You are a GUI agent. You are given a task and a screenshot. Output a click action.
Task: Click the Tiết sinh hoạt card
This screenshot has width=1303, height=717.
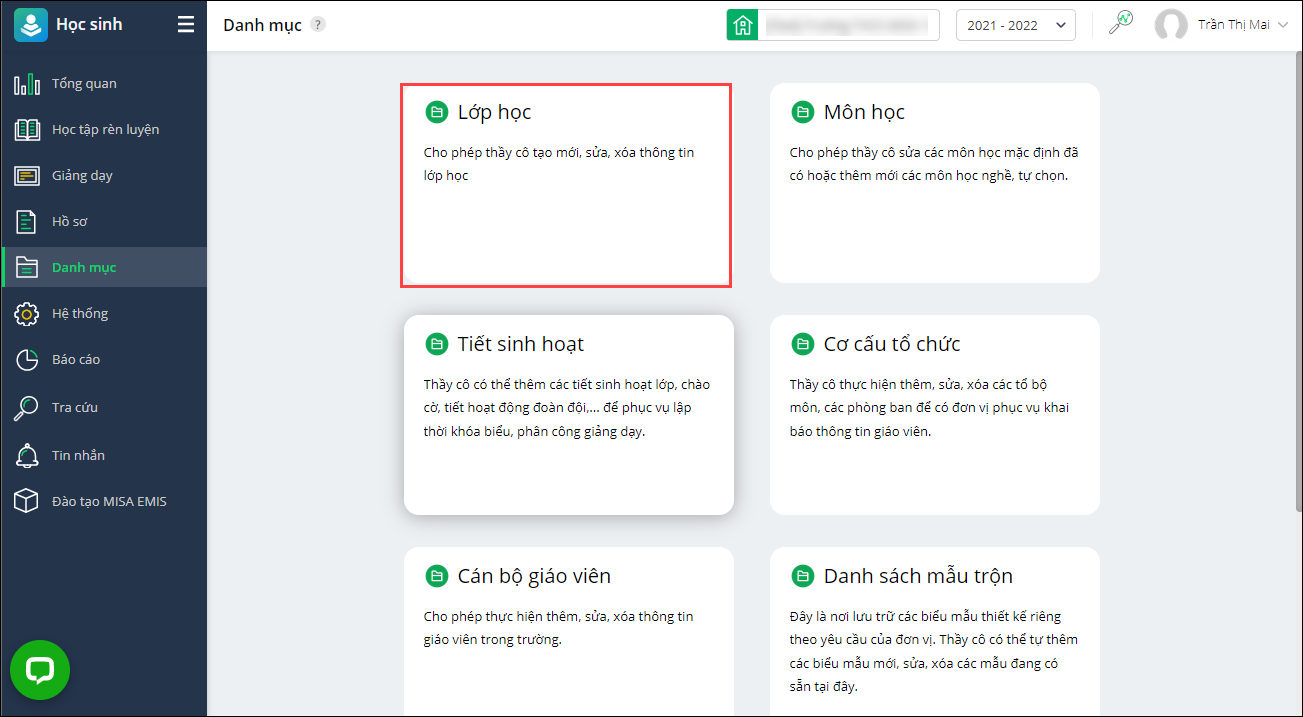point(568,415)
